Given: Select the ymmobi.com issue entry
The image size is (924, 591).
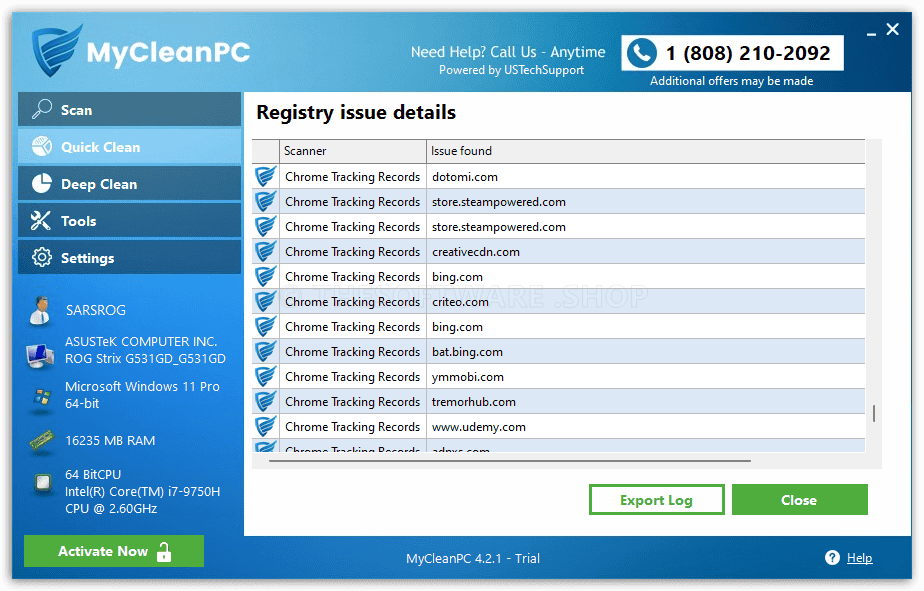Looking at the screenshot, I should 559,376.
